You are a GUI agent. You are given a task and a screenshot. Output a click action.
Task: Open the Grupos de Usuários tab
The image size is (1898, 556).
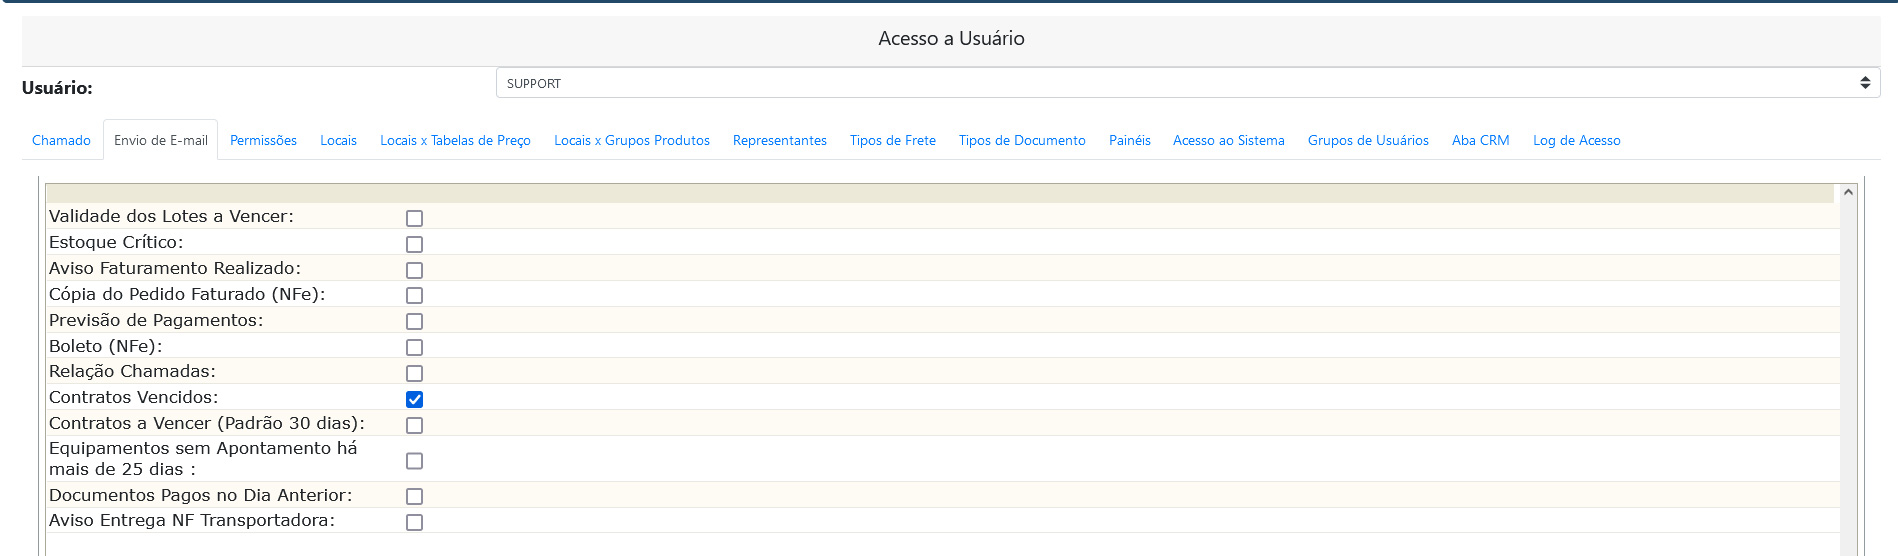[x=1367, y=141]
